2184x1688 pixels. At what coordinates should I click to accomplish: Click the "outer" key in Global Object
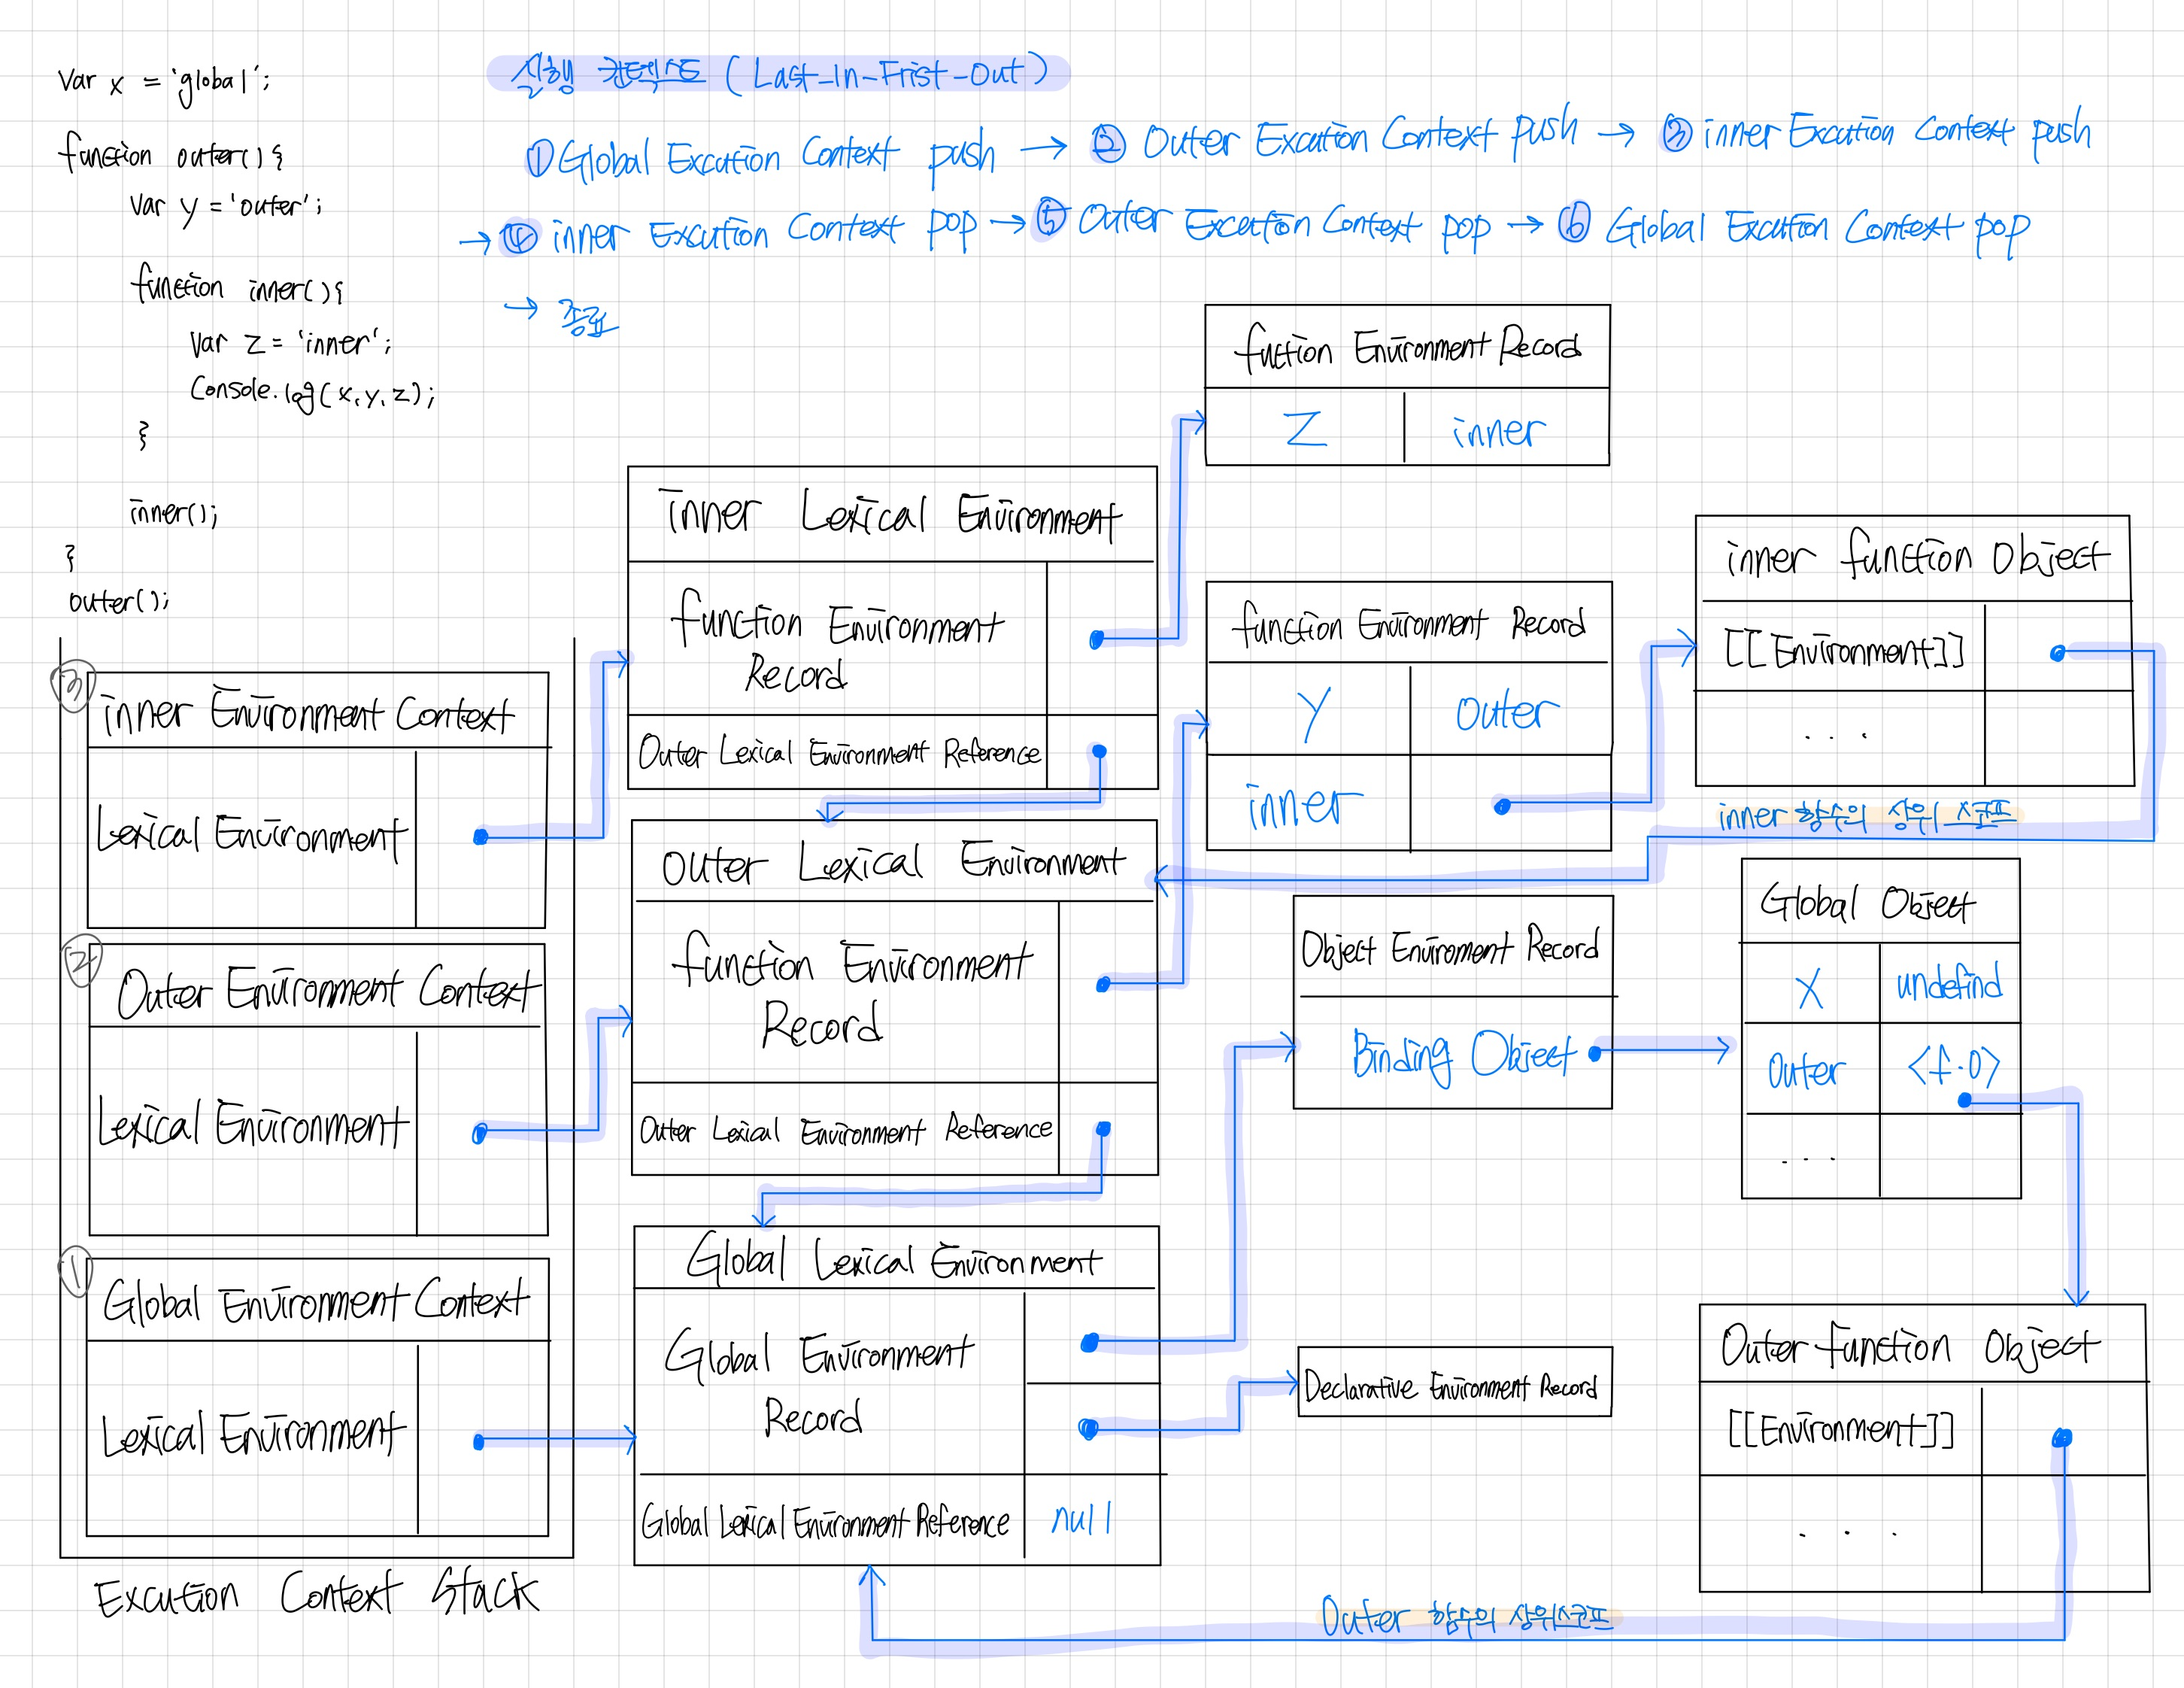tap(1806, 1070)
